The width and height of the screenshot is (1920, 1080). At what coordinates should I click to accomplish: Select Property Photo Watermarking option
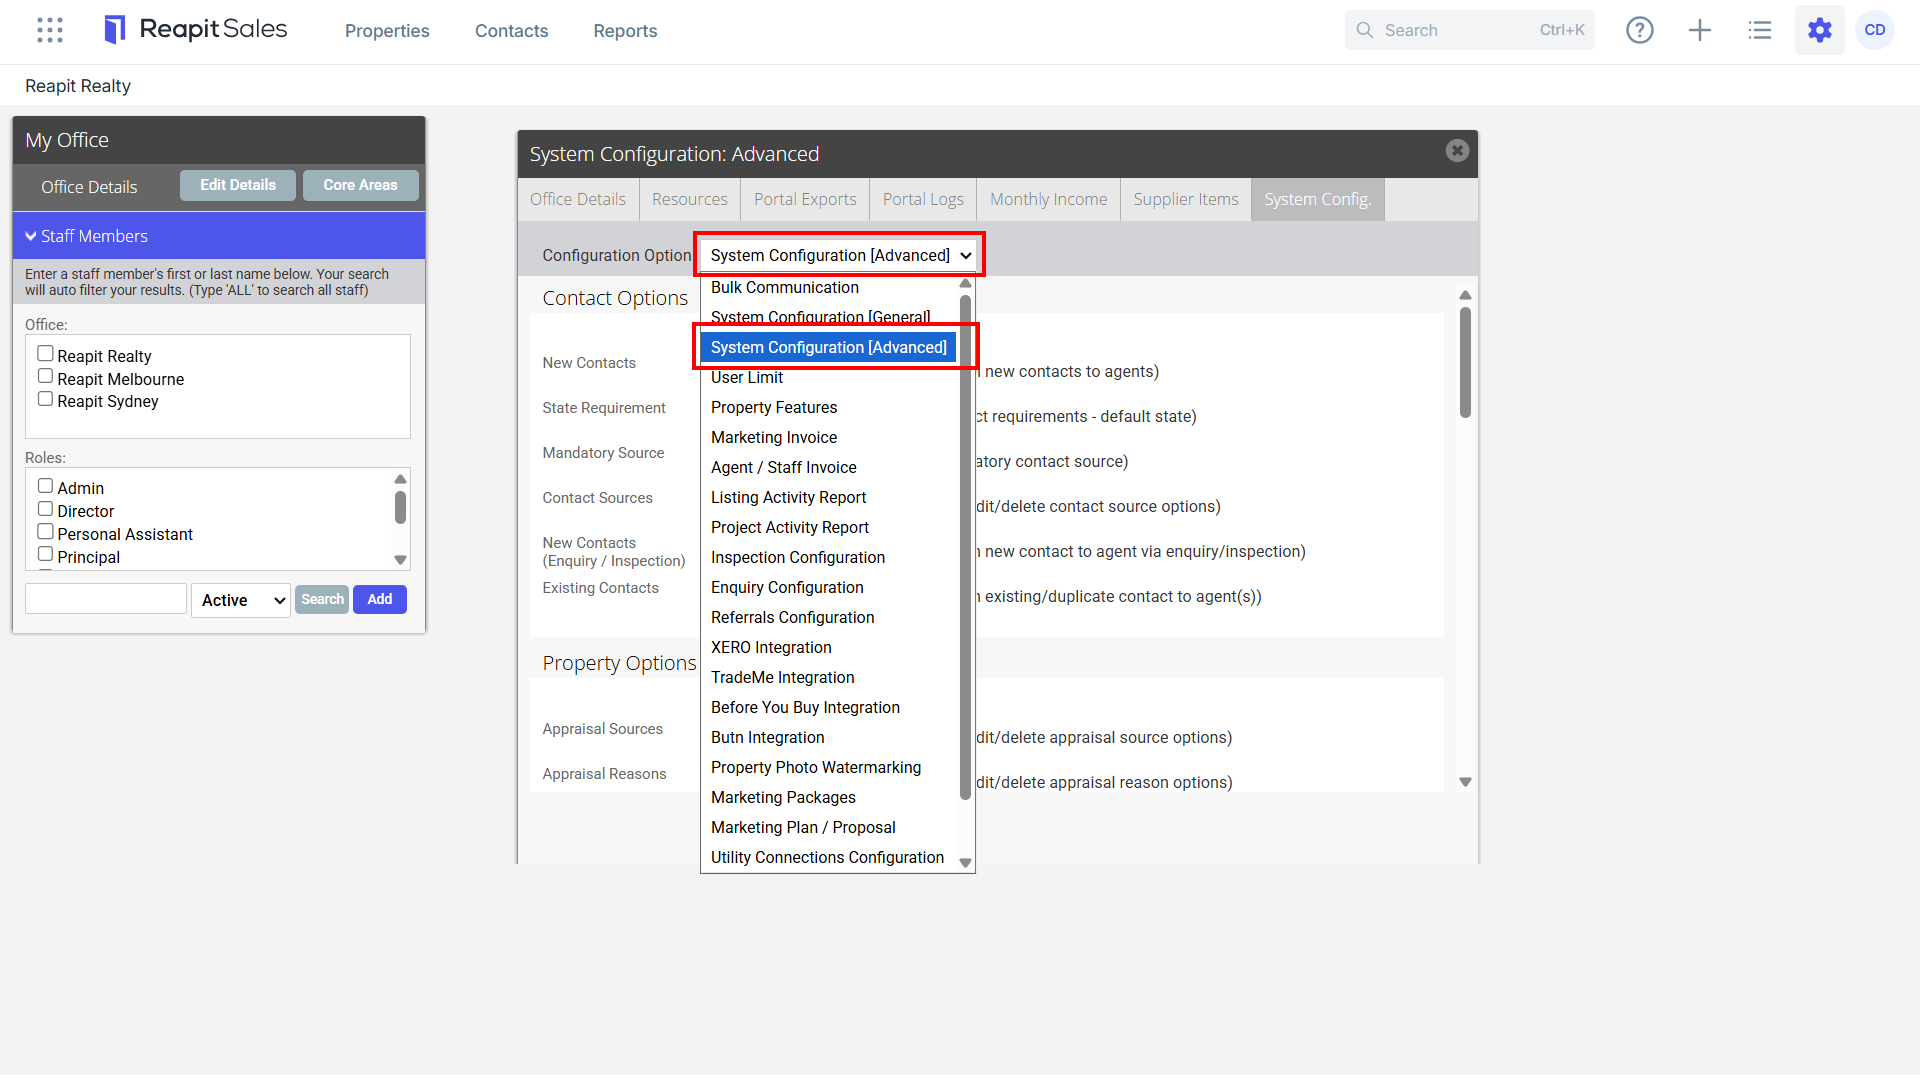click(x=829, y=767)
